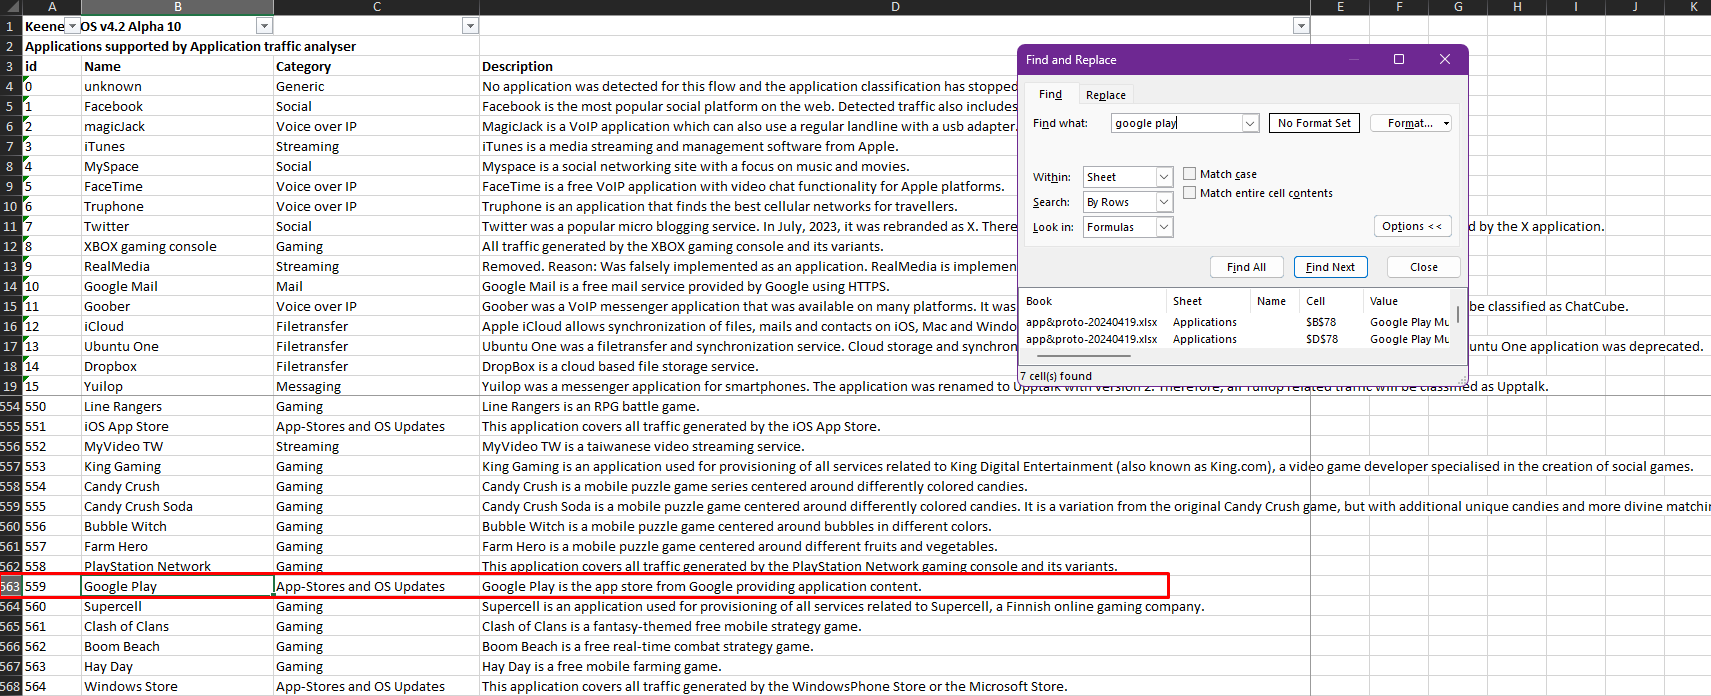
Task: Click the results list vertical scrollbar
Action: point(1458,313)
